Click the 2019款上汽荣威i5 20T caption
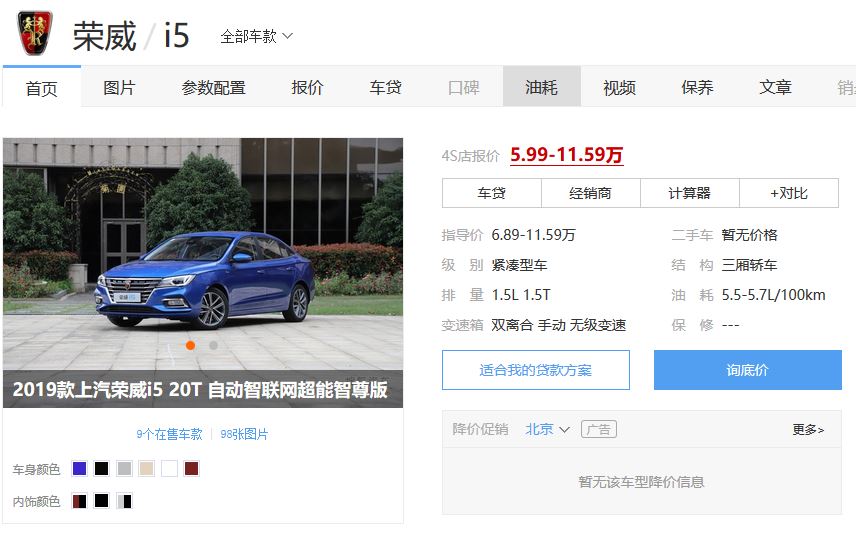 [x=200, y=389]
